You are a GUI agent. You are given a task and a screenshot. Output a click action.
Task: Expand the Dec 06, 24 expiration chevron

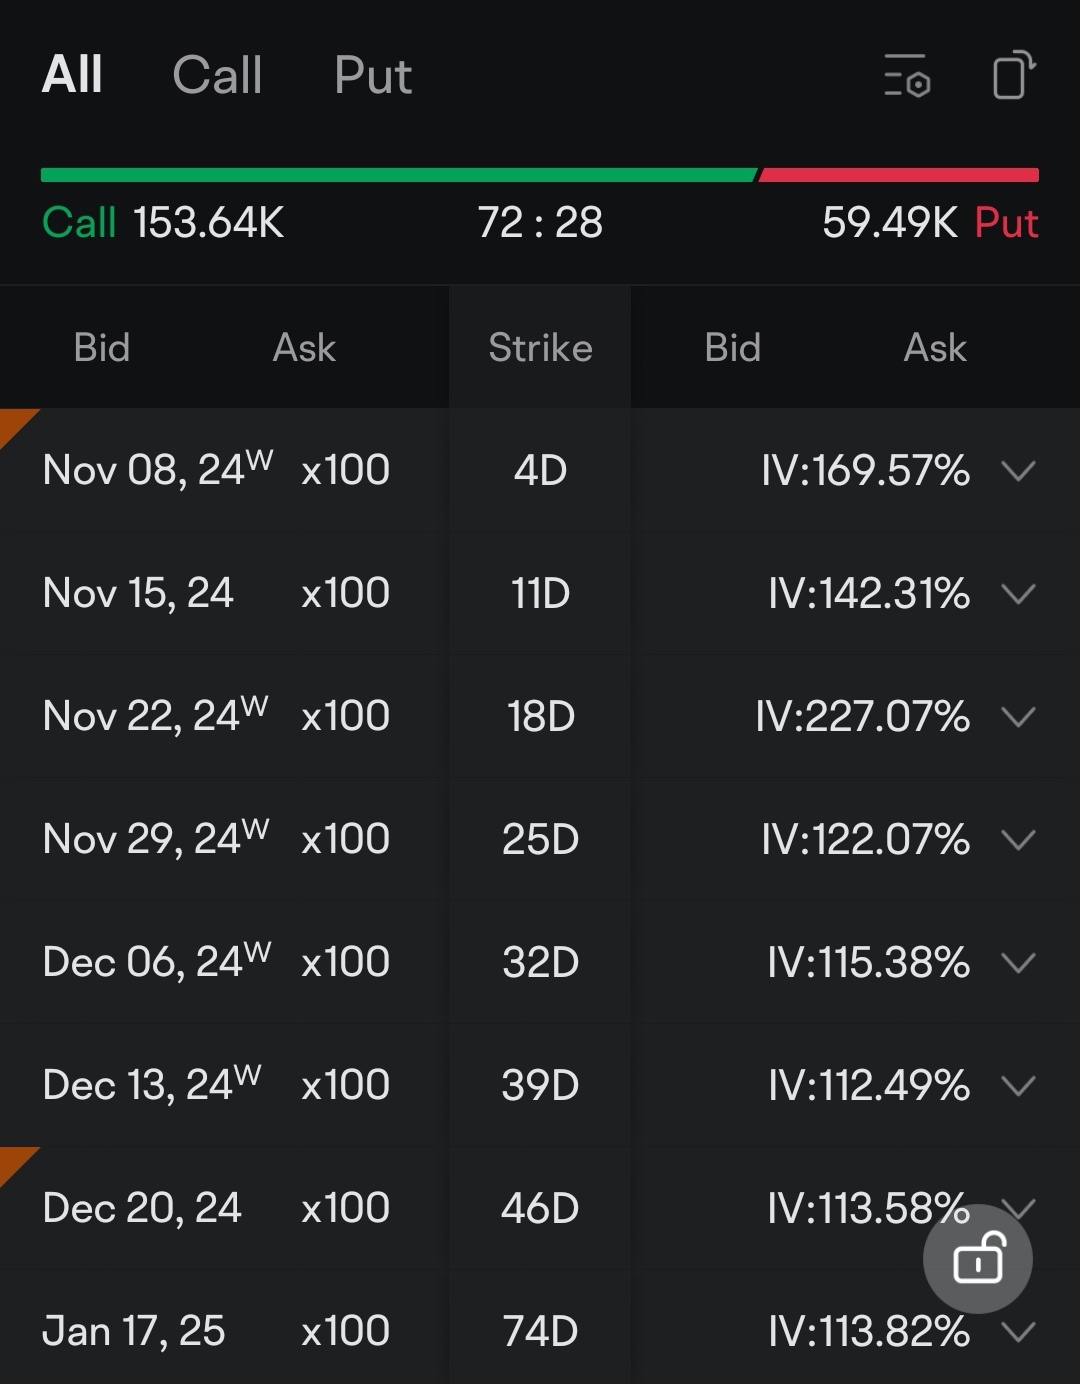[x=1018, y=962]
